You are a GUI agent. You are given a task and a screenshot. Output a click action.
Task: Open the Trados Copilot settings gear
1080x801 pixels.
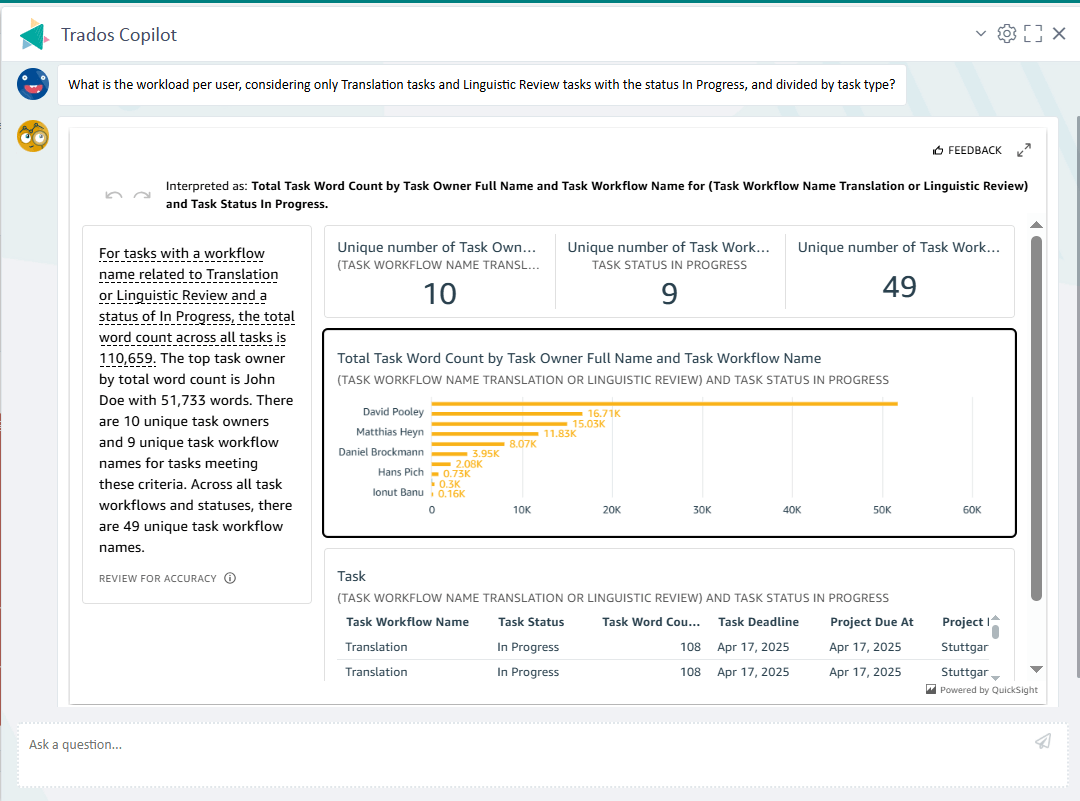(x=1006, y=34)
